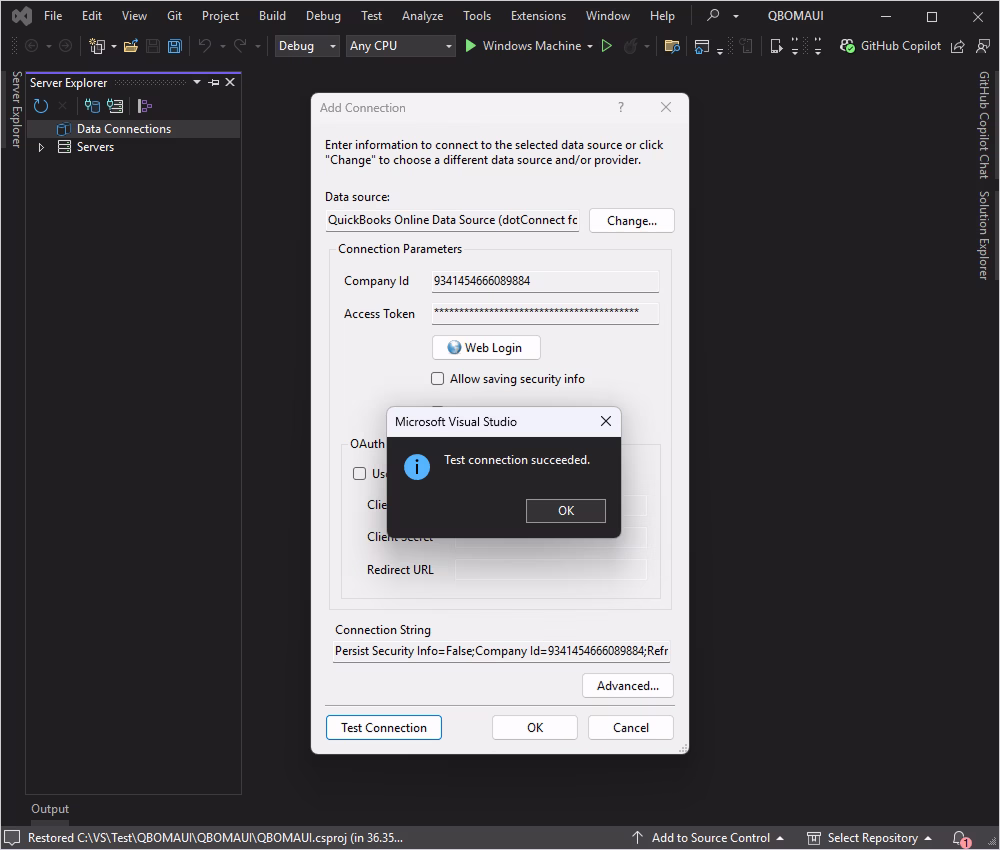The width and height of the screenshot is (1000, 850).
Task: Pin the Server Explorer panel (auto hide)
Action: point(214,82)
